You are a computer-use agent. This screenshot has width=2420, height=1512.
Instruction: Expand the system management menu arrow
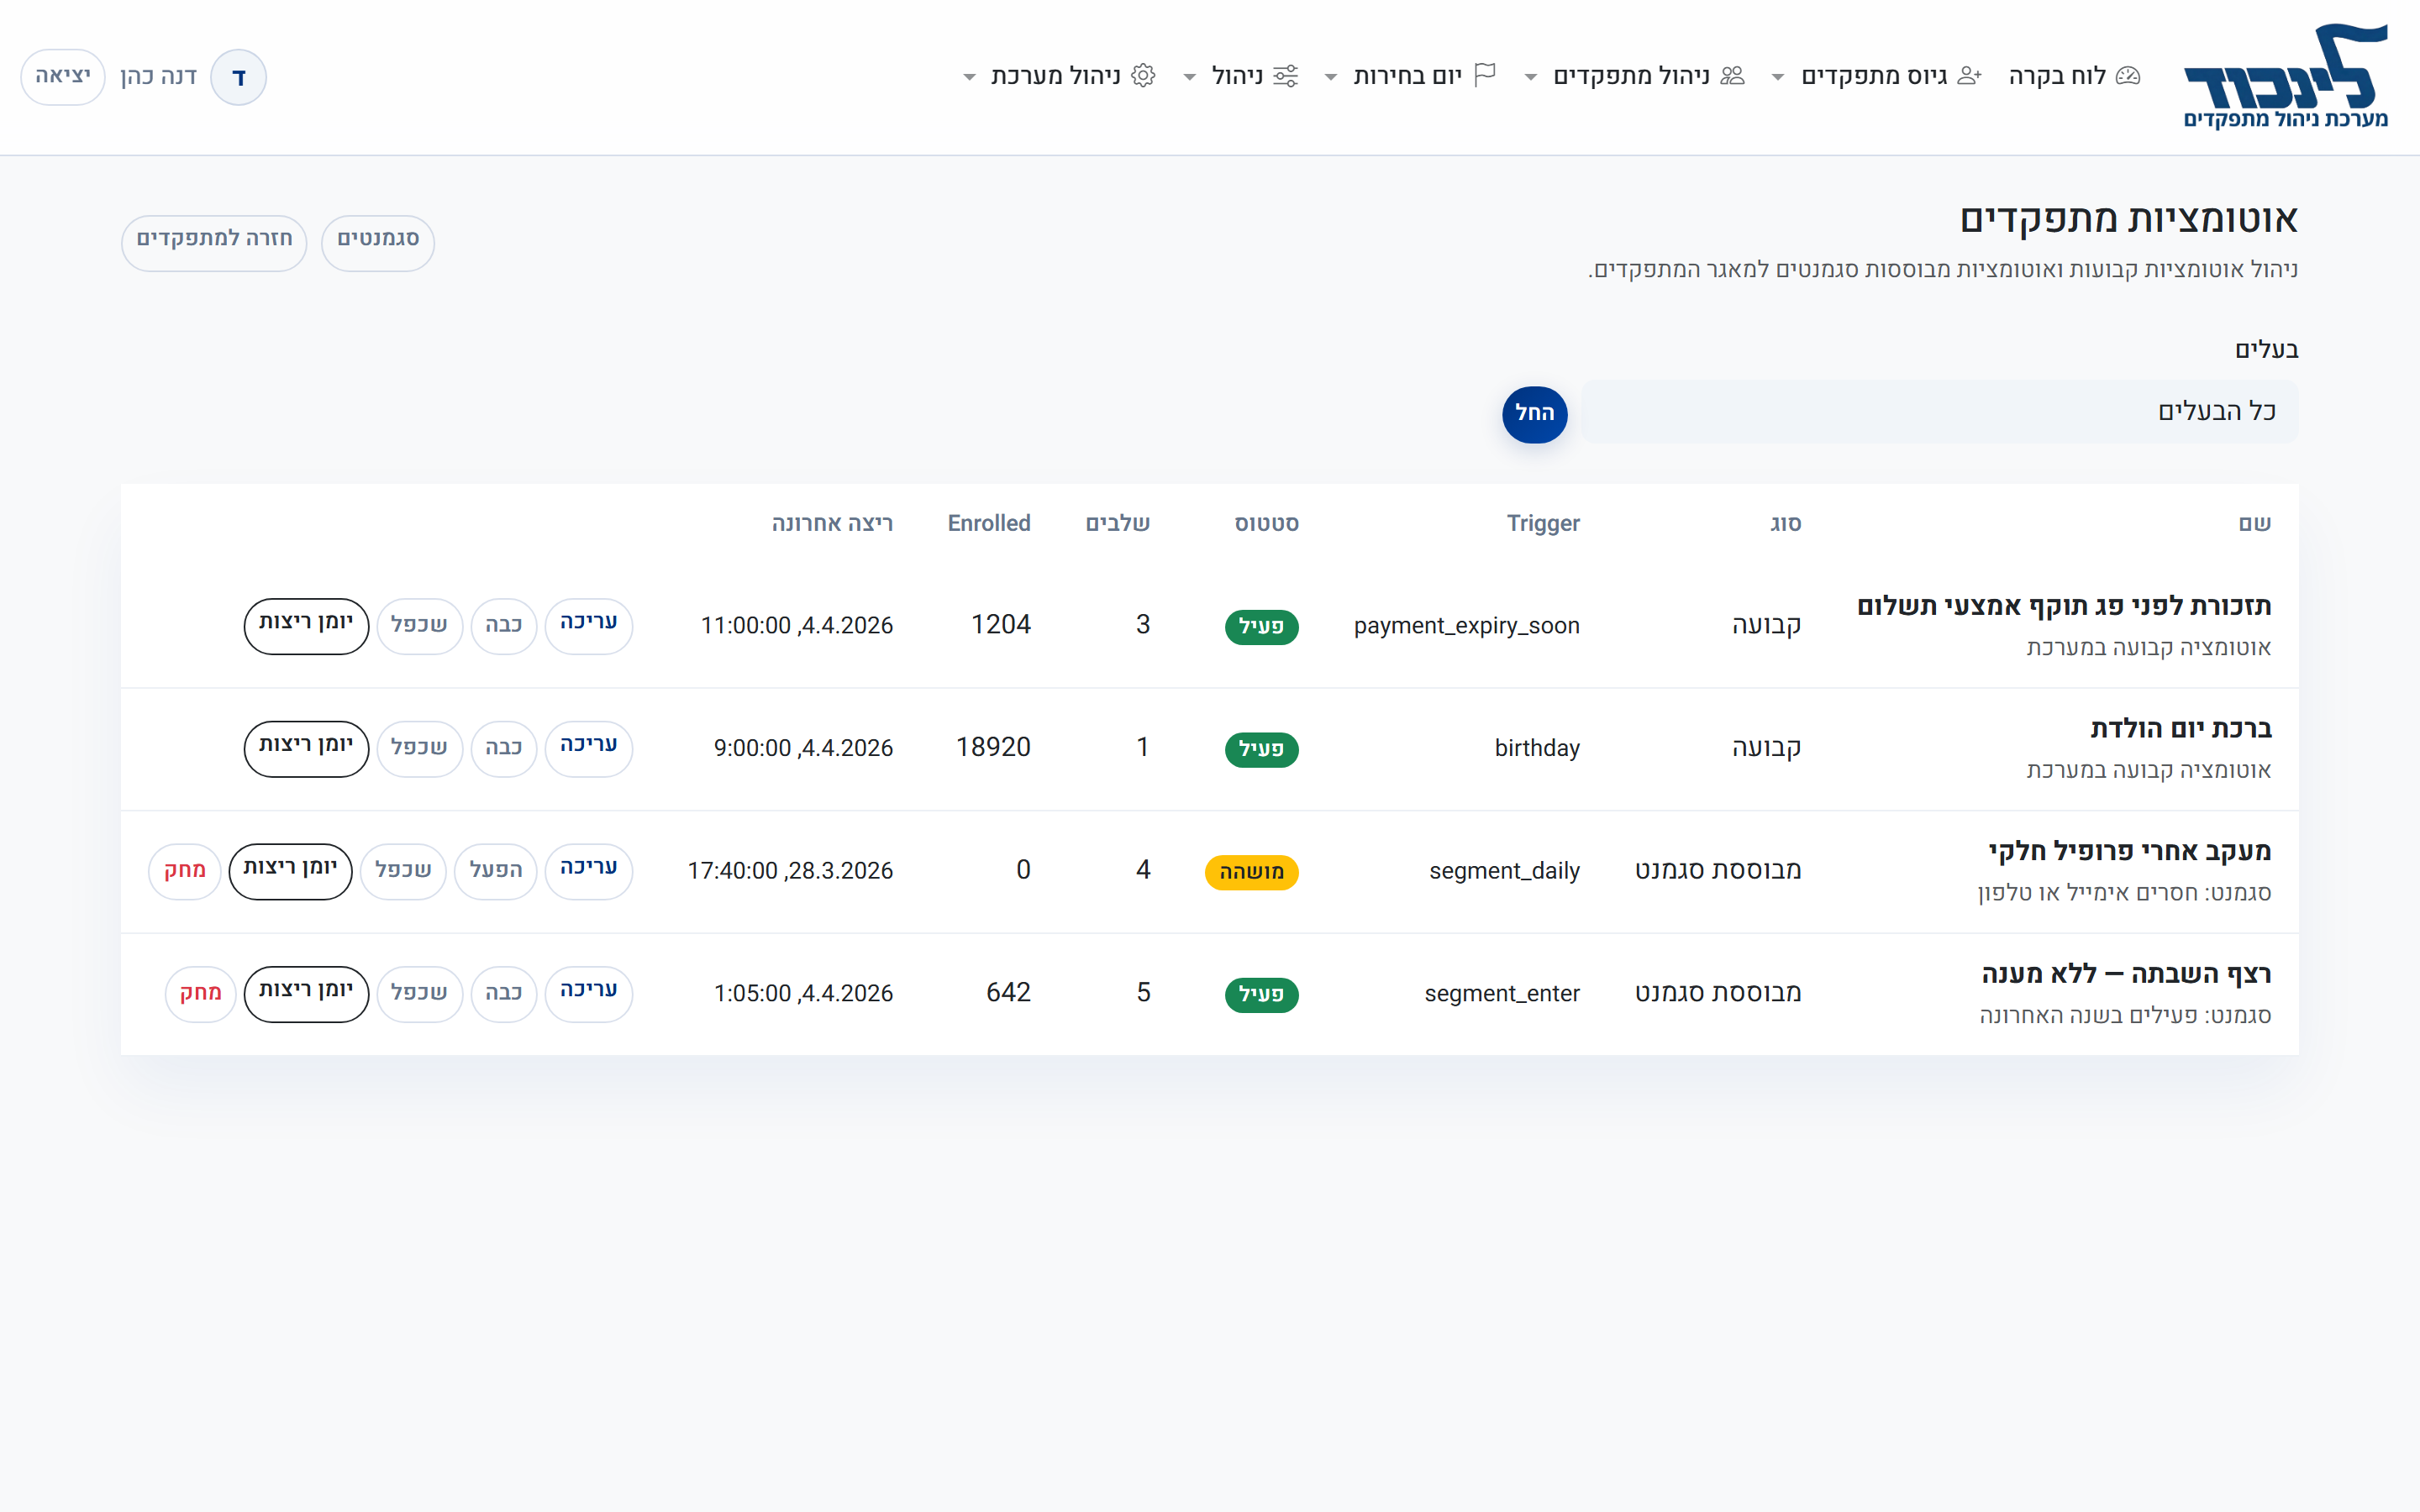click(x=969, y=77)
